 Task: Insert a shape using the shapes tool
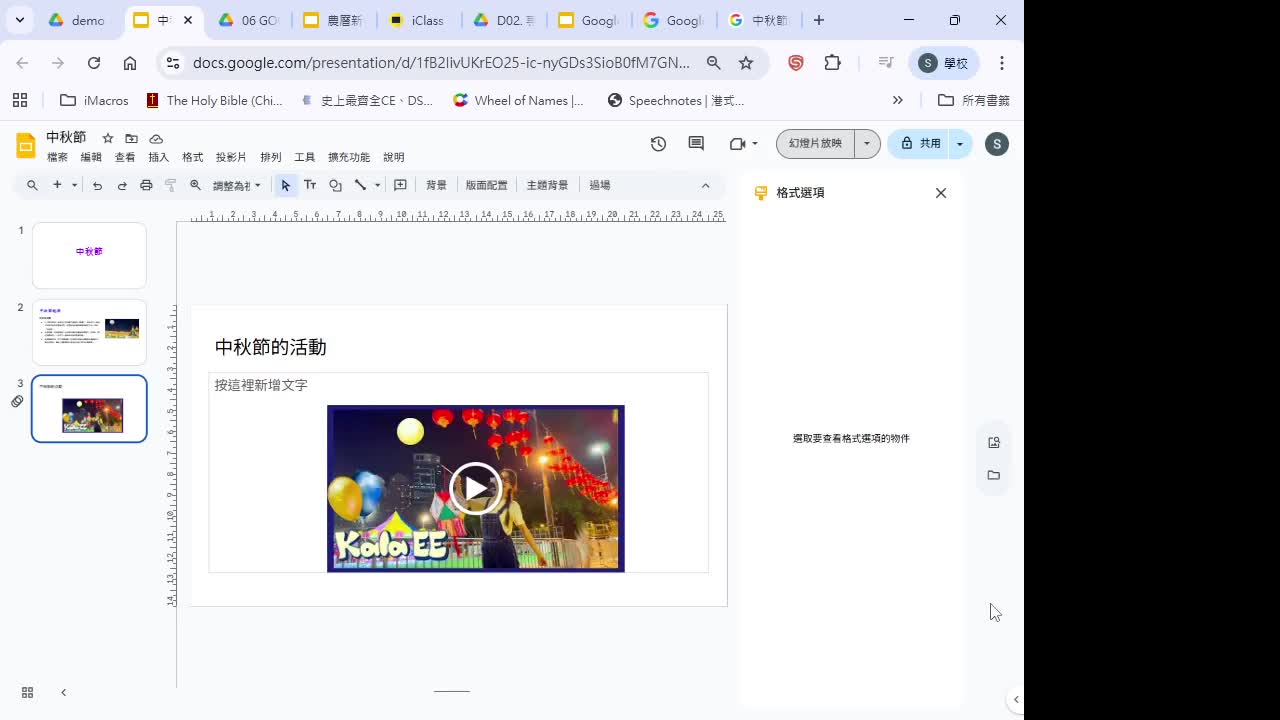pos(335,185)
